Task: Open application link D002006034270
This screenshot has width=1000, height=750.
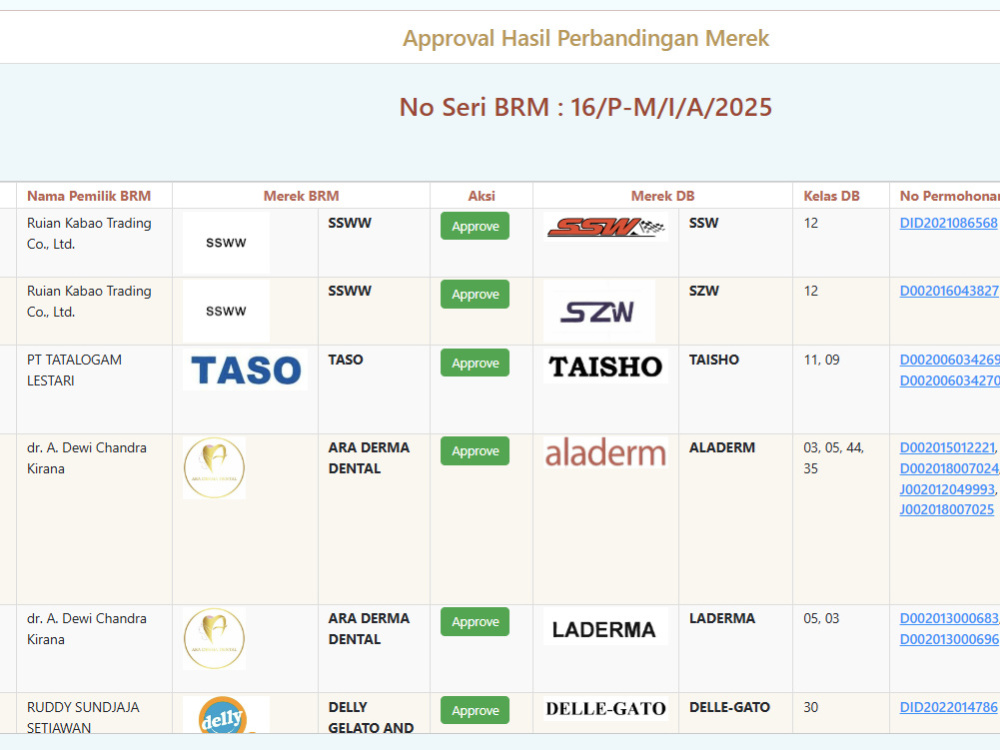Action: 950,381
